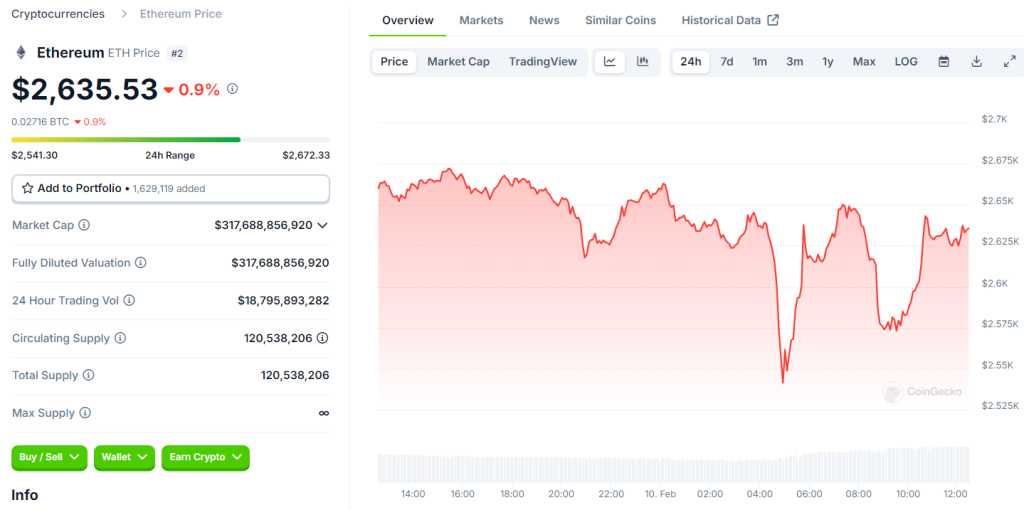This screenshot has width=1024, height=510.
Task: Select the Price chart toggle
Action: coord(394,61)
